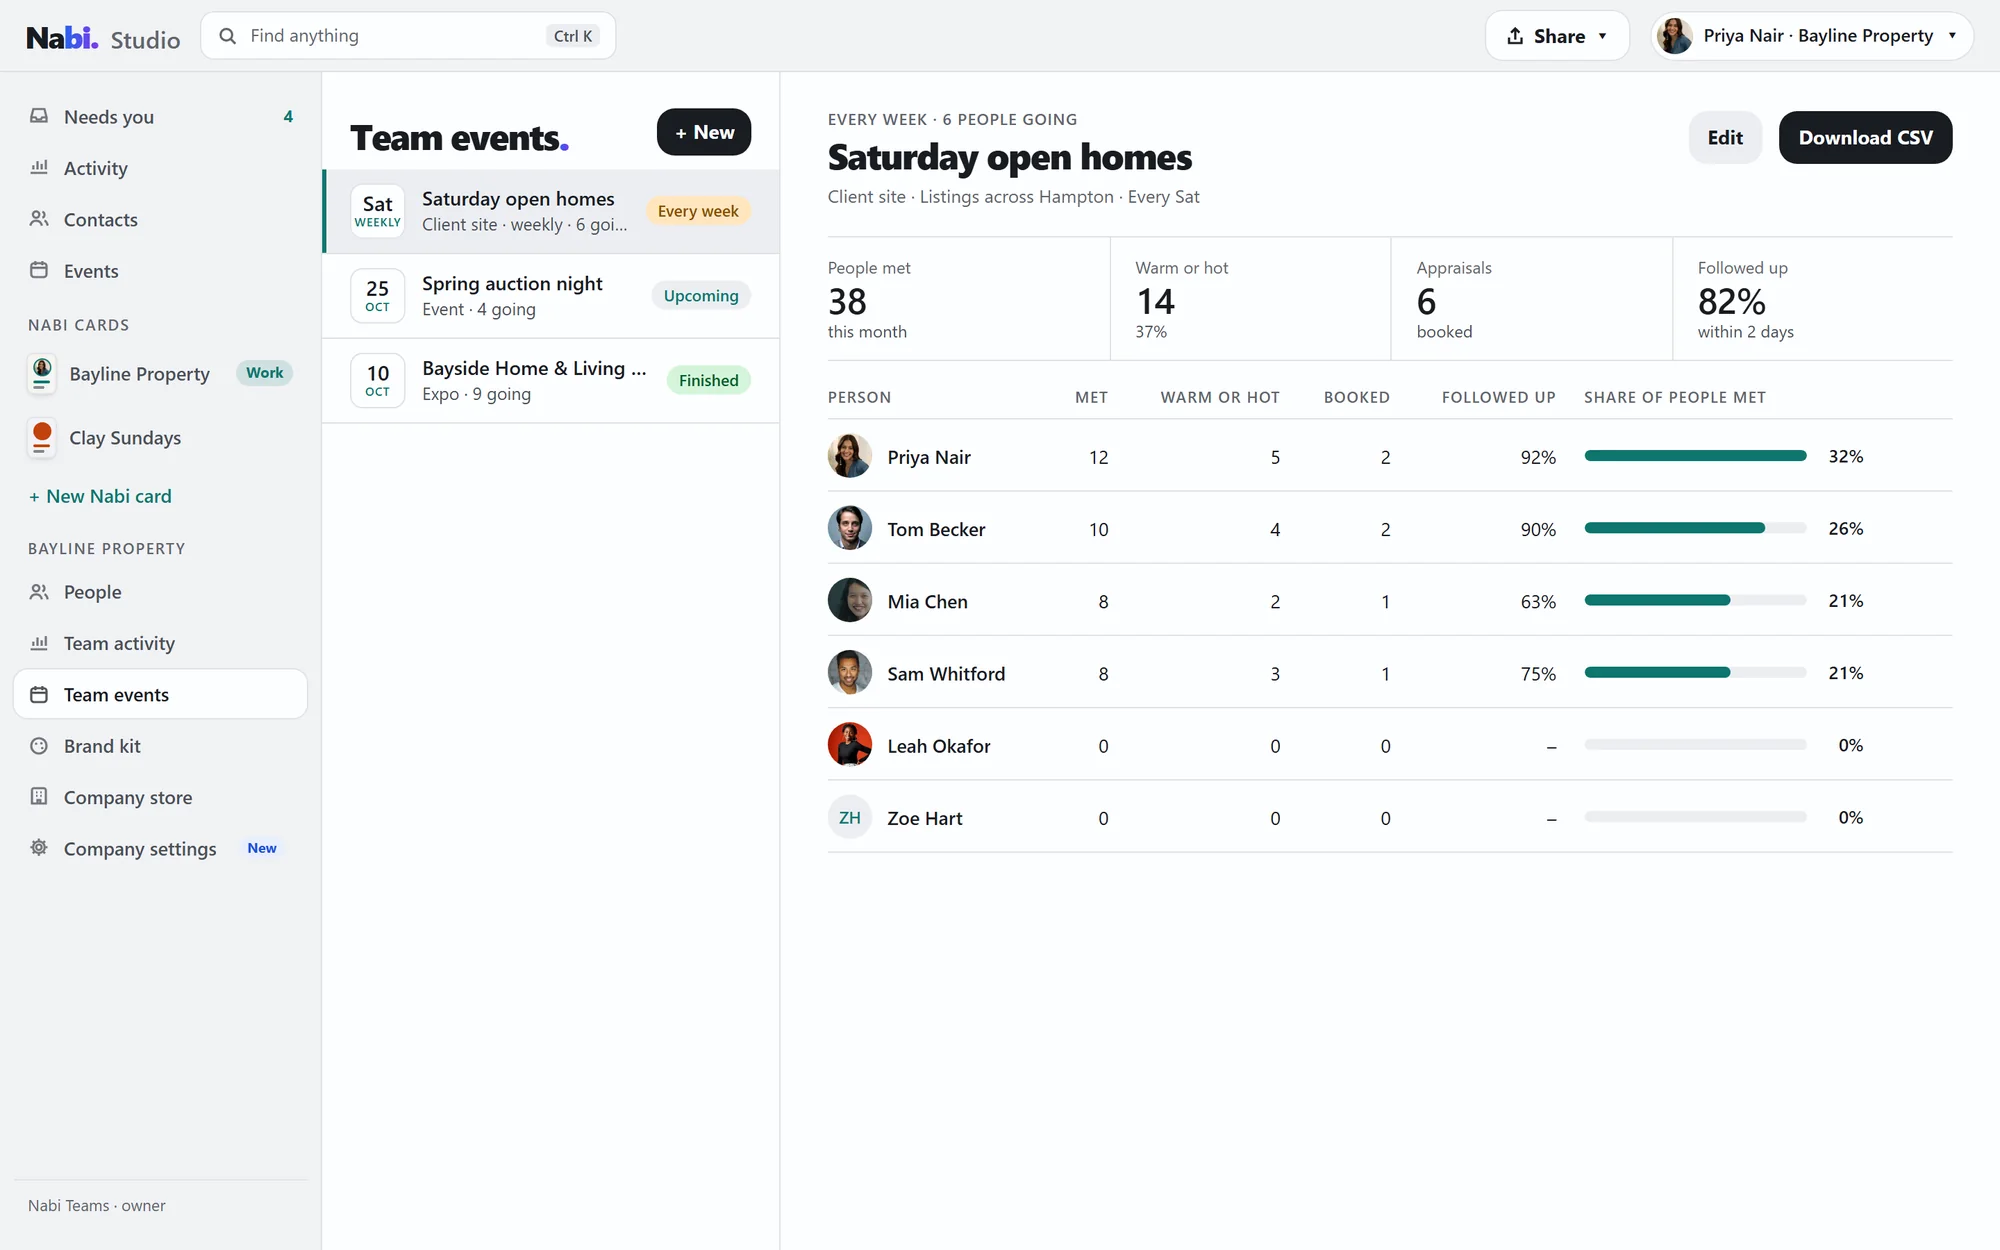Open the Team activity chart icon
Image resolution: width=2000 pixels, height=1250 pixels.
tap(39, 643)
